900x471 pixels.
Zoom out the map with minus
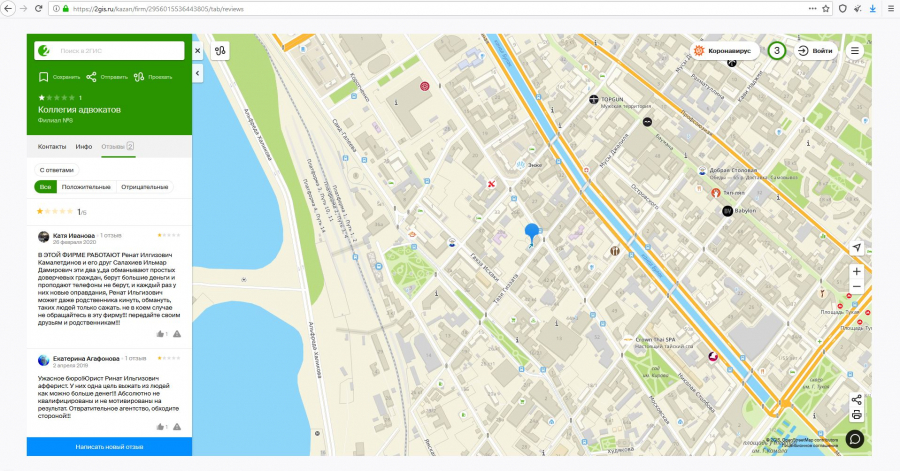856,287
